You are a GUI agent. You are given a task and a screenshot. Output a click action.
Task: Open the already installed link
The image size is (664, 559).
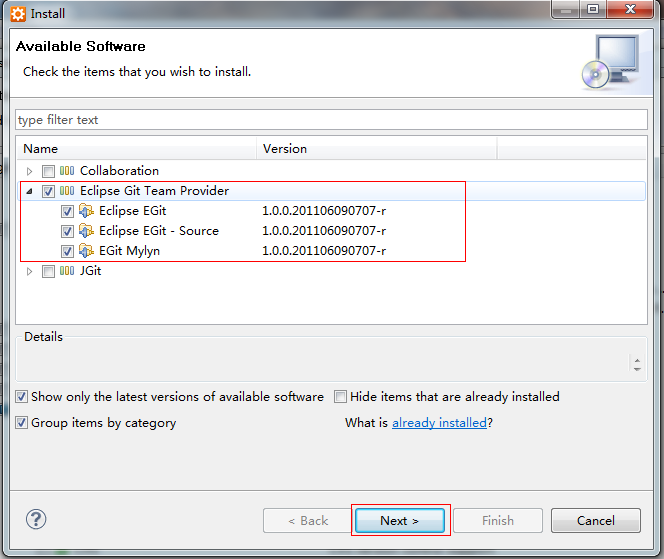point(439,423)
